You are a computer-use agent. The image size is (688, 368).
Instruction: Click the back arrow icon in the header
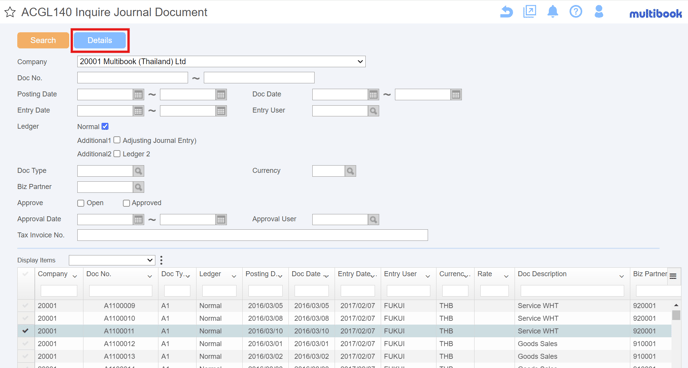[x=506, y=12]
